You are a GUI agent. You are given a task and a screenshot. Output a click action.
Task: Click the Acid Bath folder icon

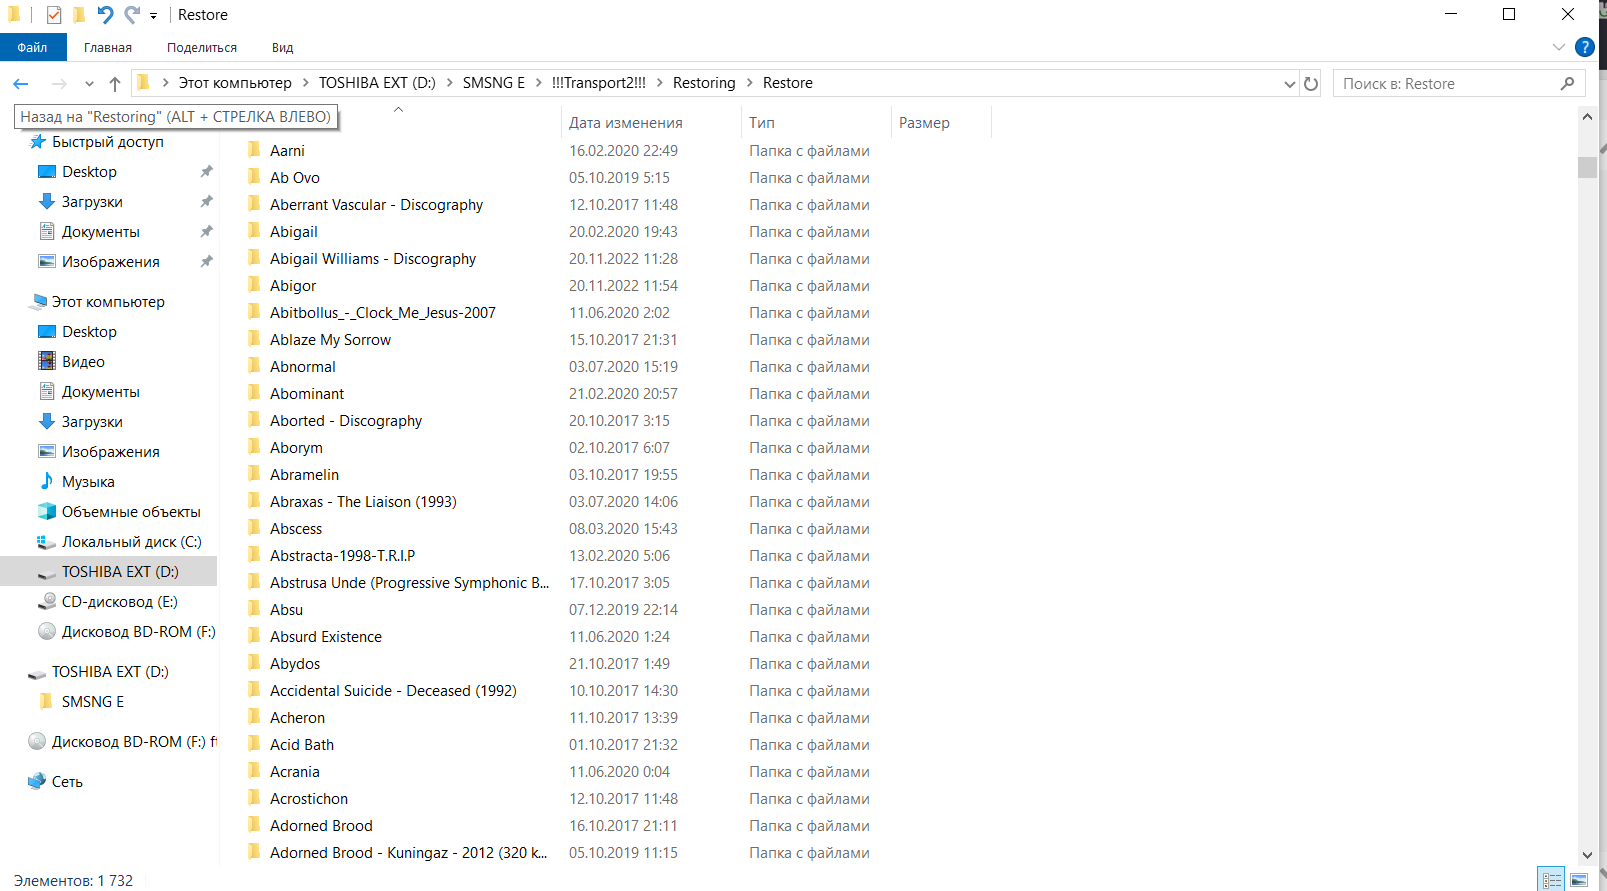[254, 744]
